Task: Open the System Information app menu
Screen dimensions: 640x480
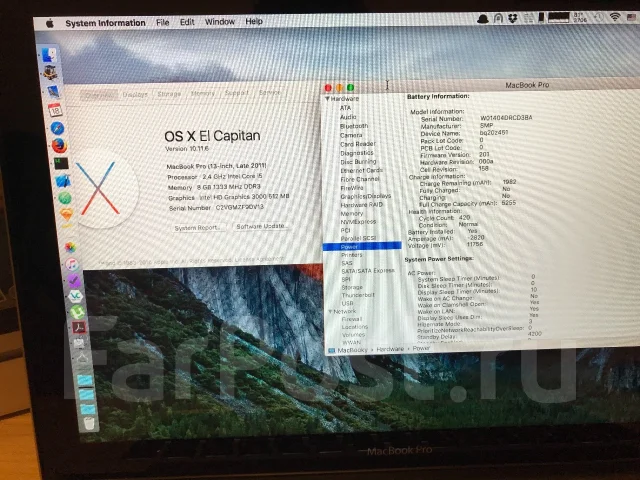Action: point(105,23)
